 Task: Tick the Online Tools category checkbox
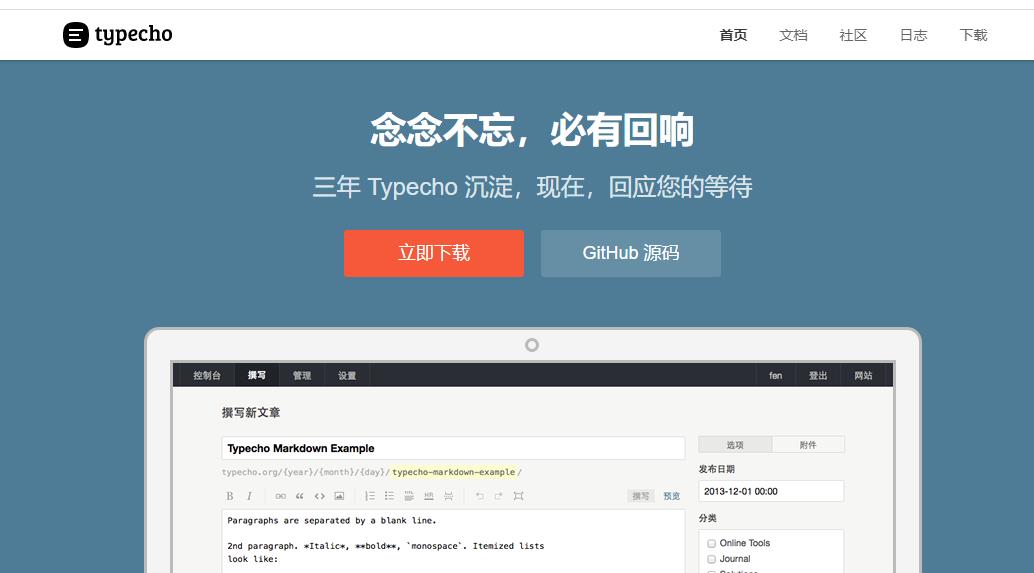(712, 543)
